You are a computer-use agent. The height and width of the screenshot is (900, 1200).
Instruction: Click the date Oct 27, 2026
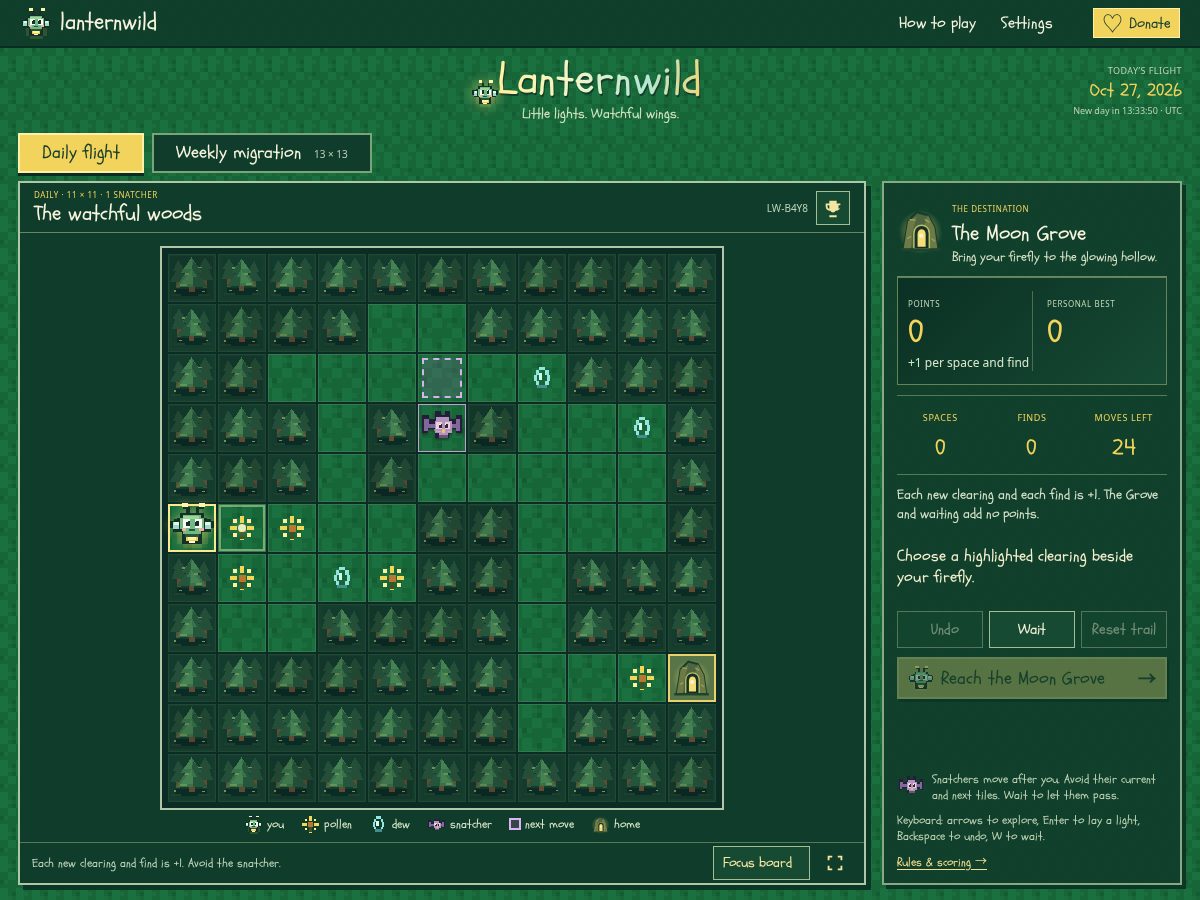point(1135,90)
